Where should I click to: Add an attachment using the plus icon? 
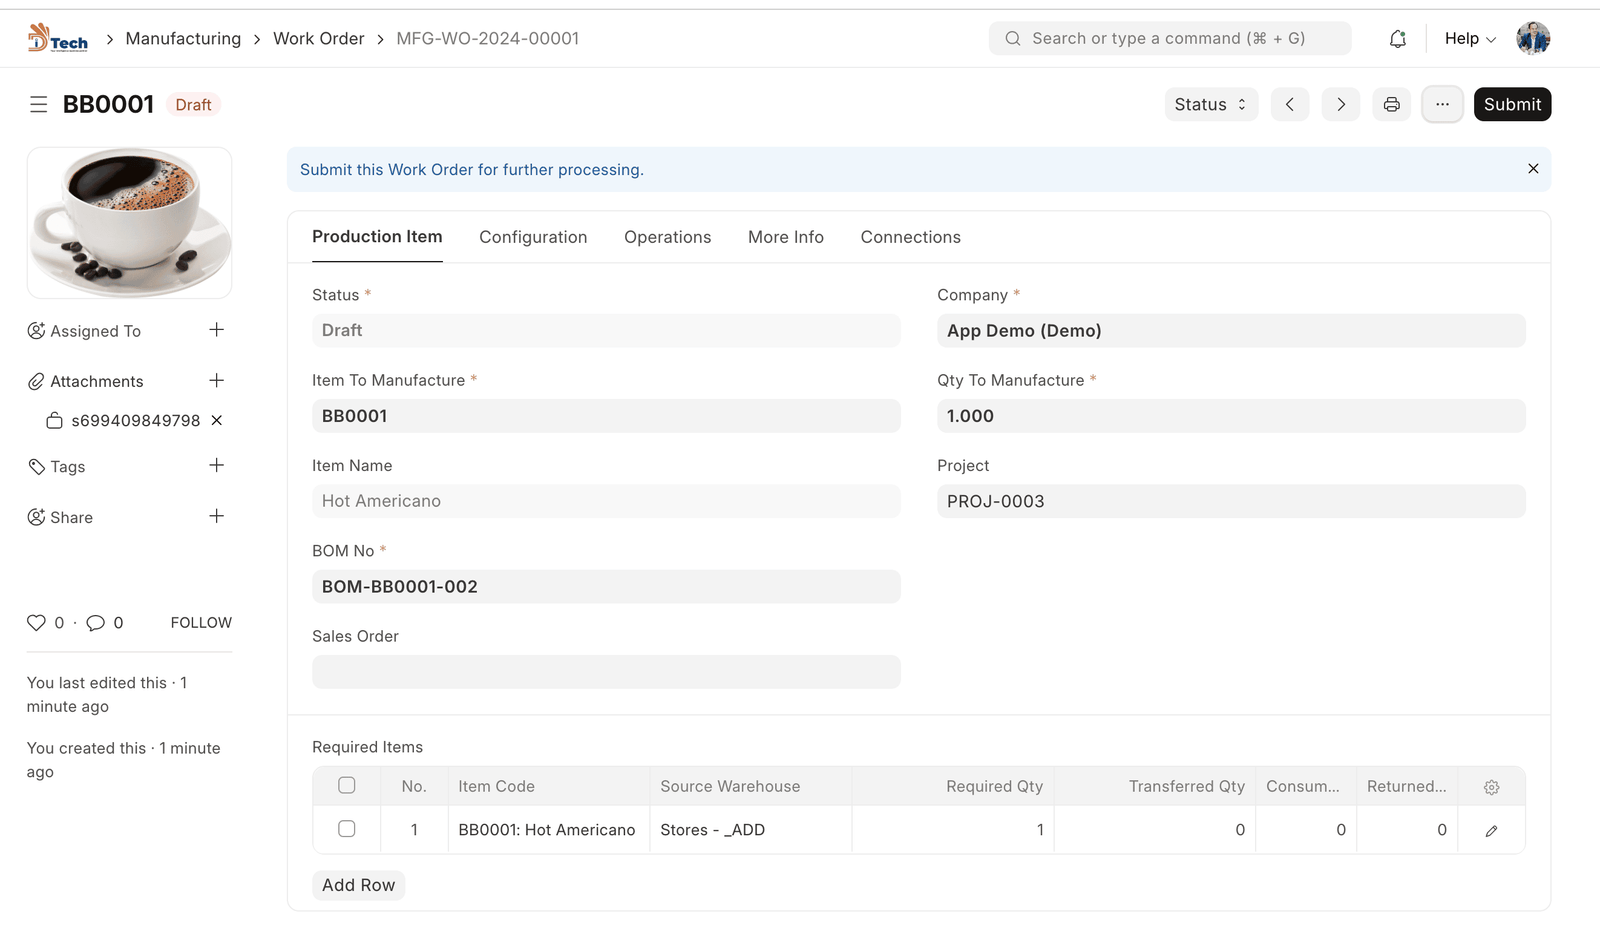point(216,381)
